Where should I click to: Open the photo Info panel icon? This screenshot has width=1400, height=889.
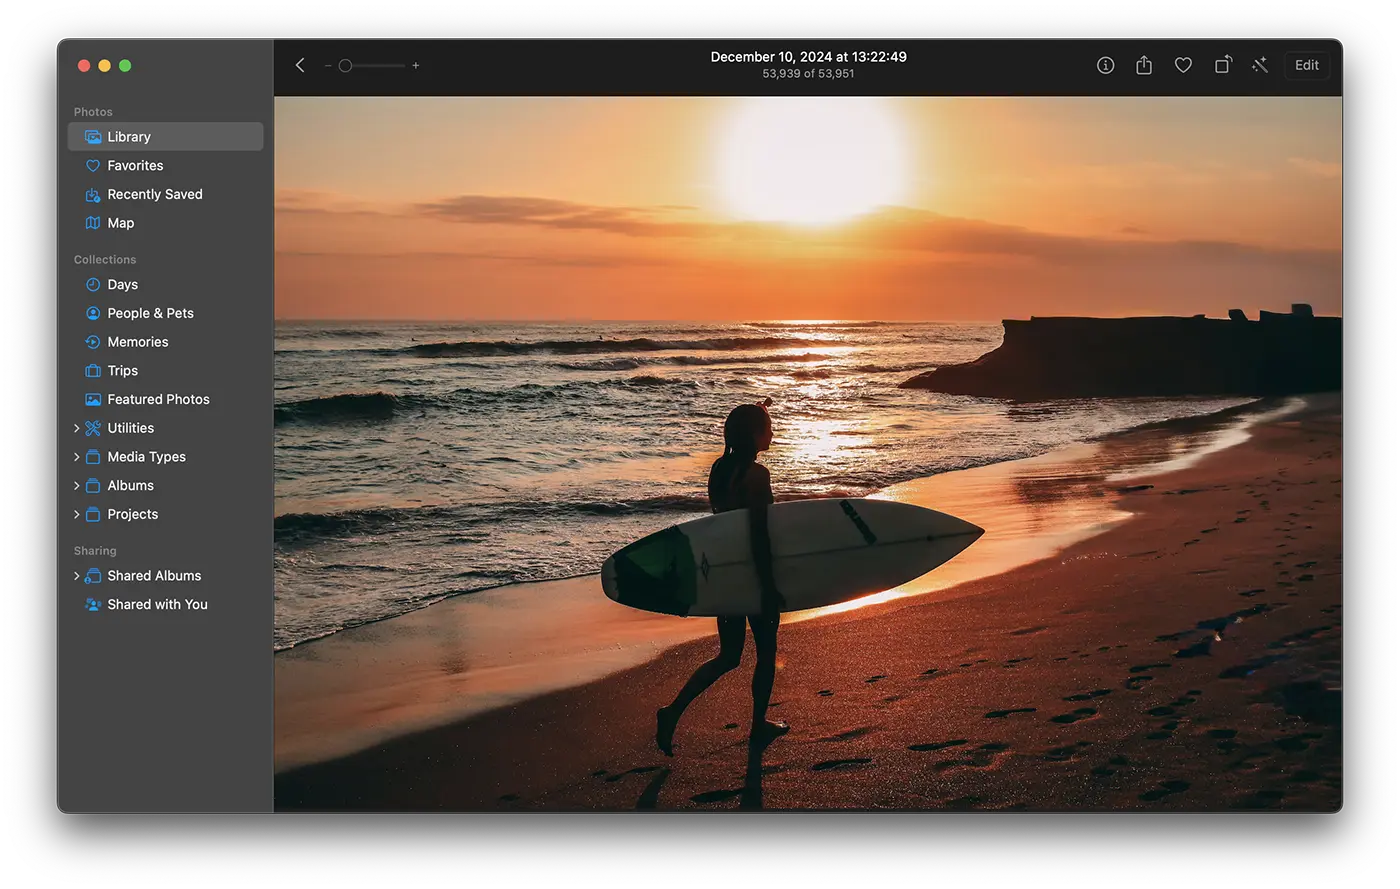[1105, 65]
